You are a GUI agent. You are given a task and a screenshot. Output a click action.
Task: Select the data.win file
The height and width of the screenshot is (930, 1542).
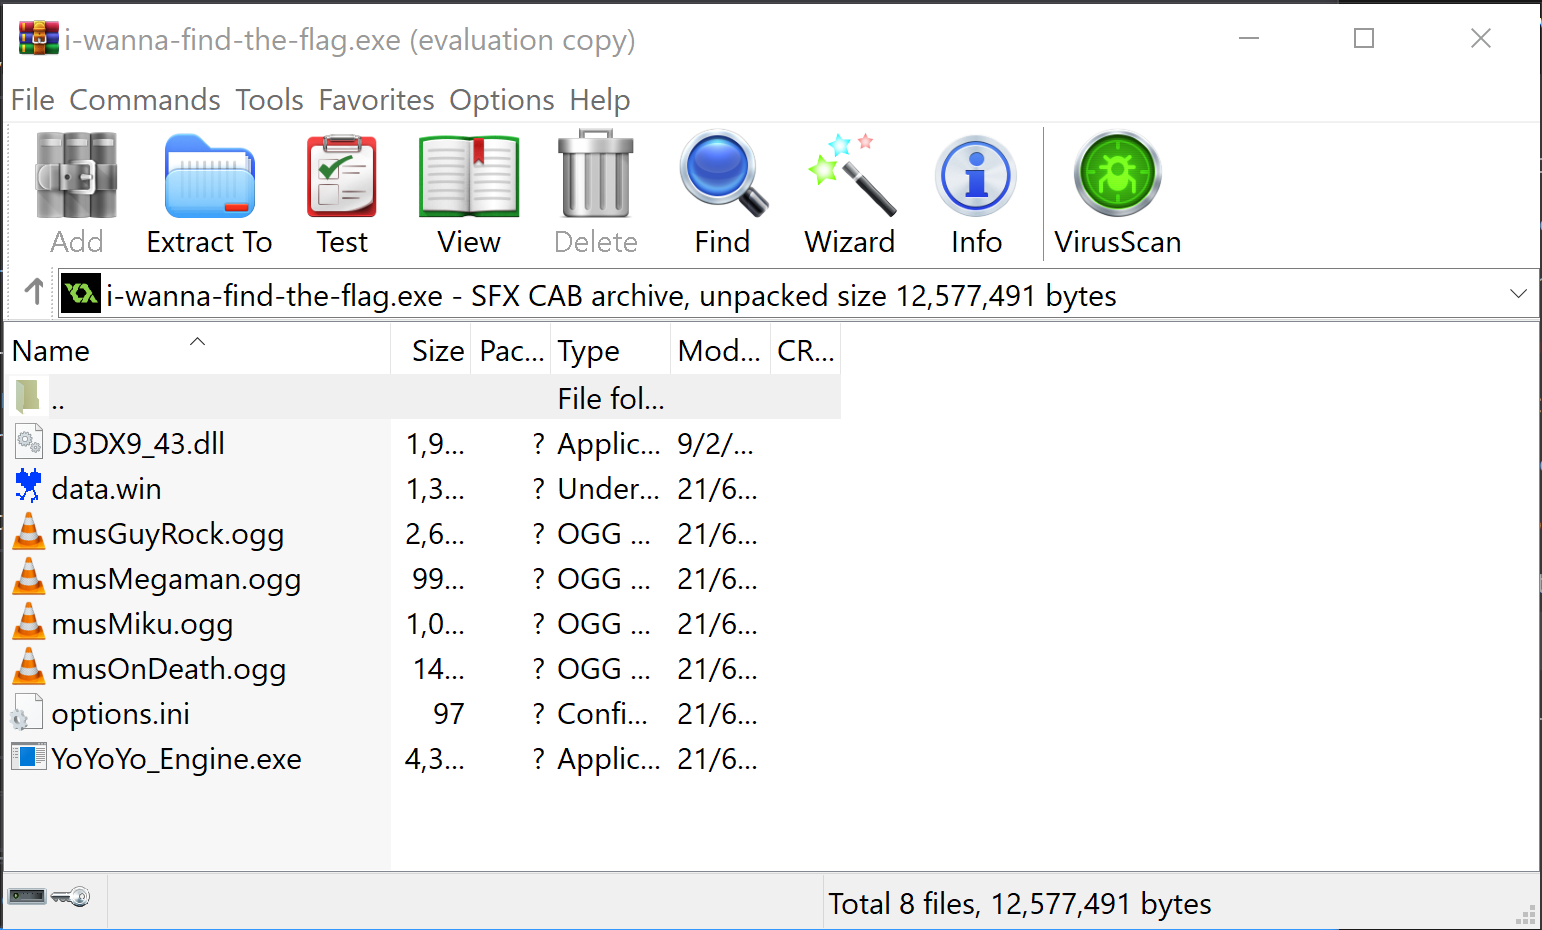(106, 489)
